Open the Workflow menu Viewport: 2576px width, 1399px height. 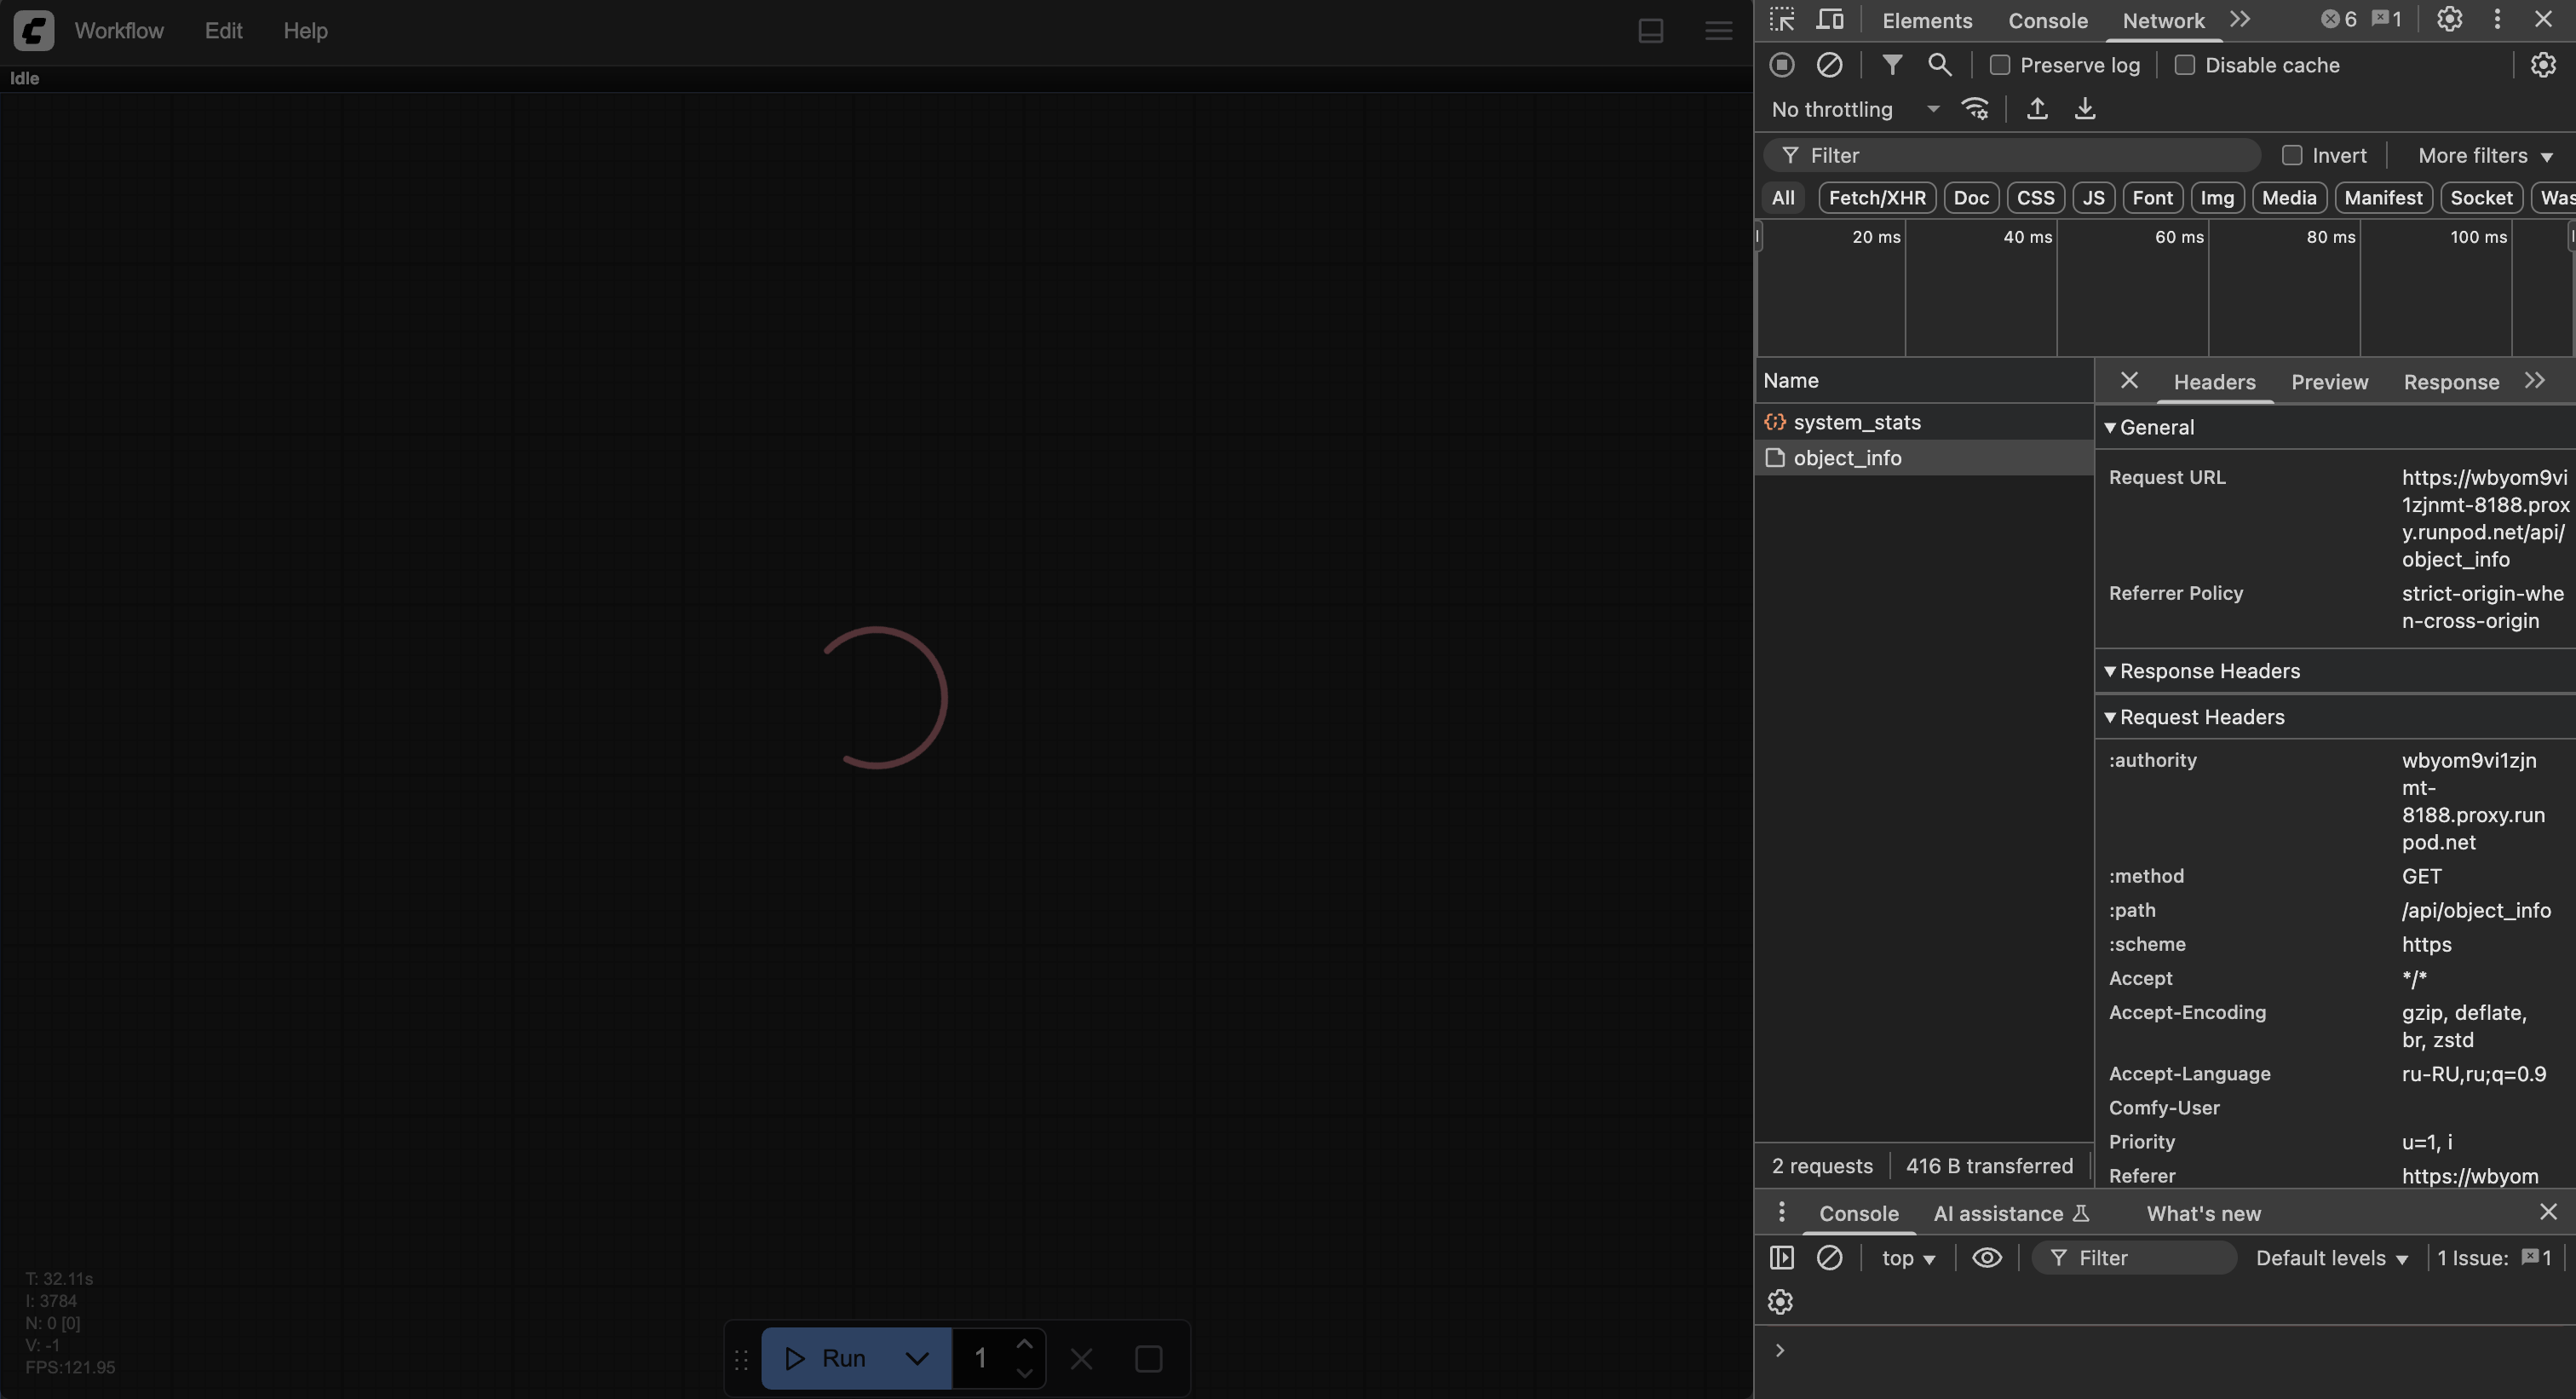pos(119,31)
